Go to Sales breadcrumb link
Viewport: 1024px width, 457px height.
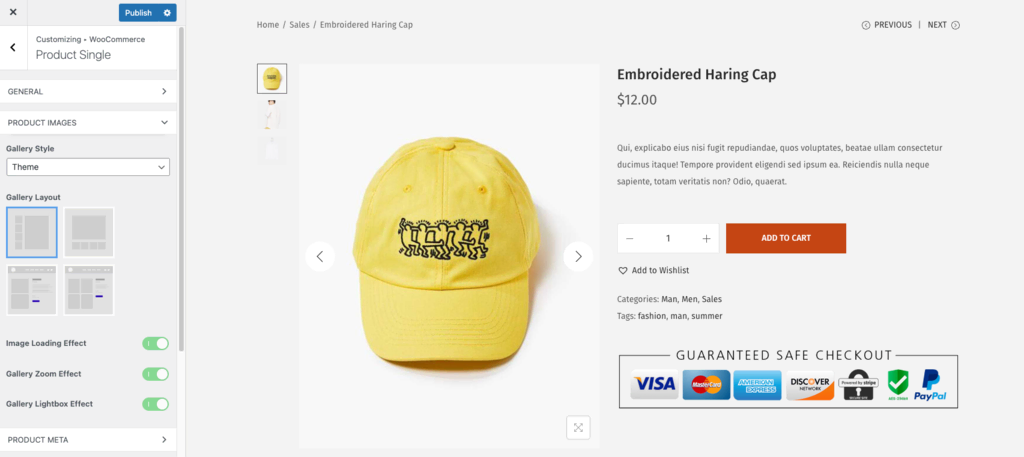click(299, 25)
